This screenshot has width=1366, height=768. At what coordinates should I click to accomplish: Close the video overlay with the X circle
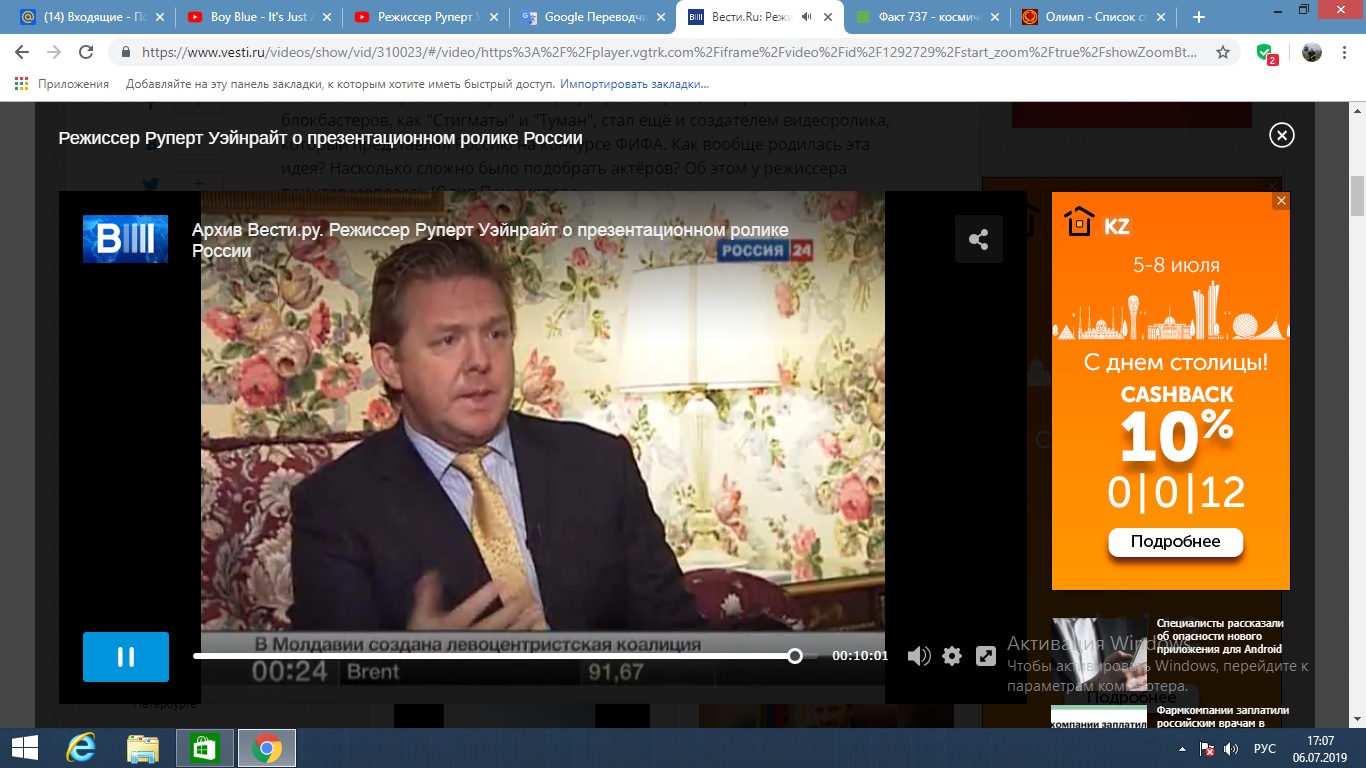point(1282,135)
